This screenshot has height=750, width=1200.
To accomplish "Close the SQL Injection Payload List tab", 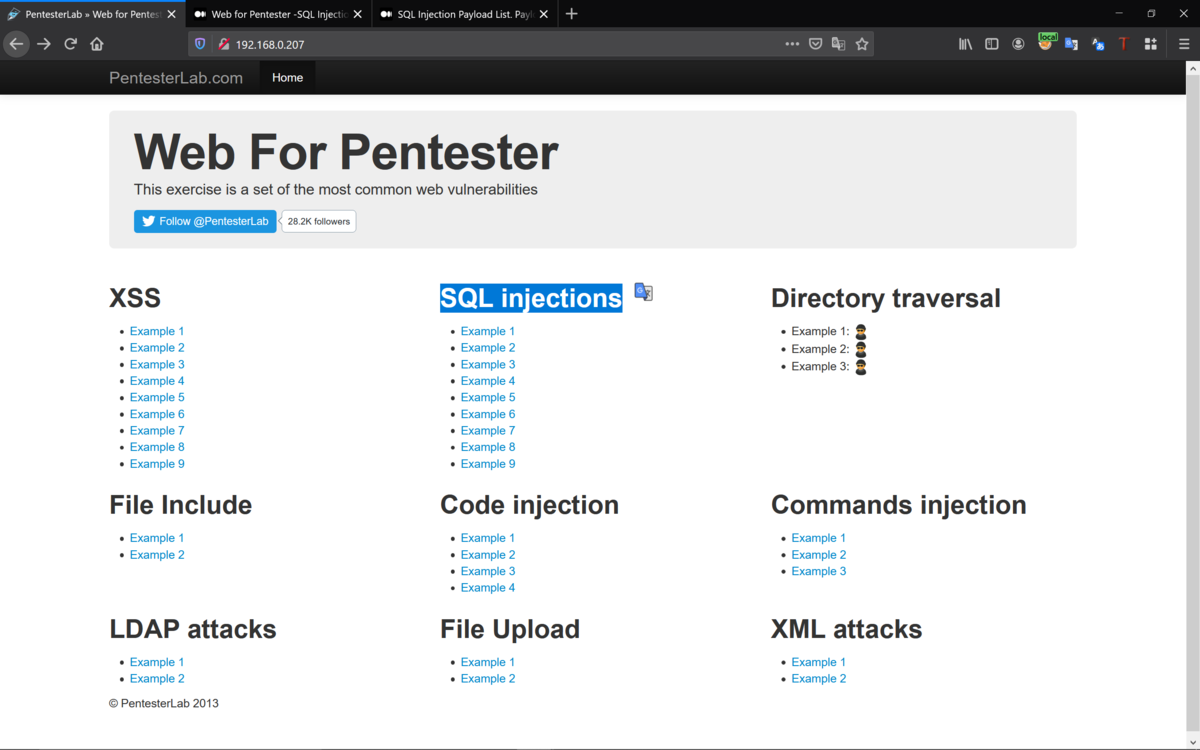I will (x=544, y=14).
